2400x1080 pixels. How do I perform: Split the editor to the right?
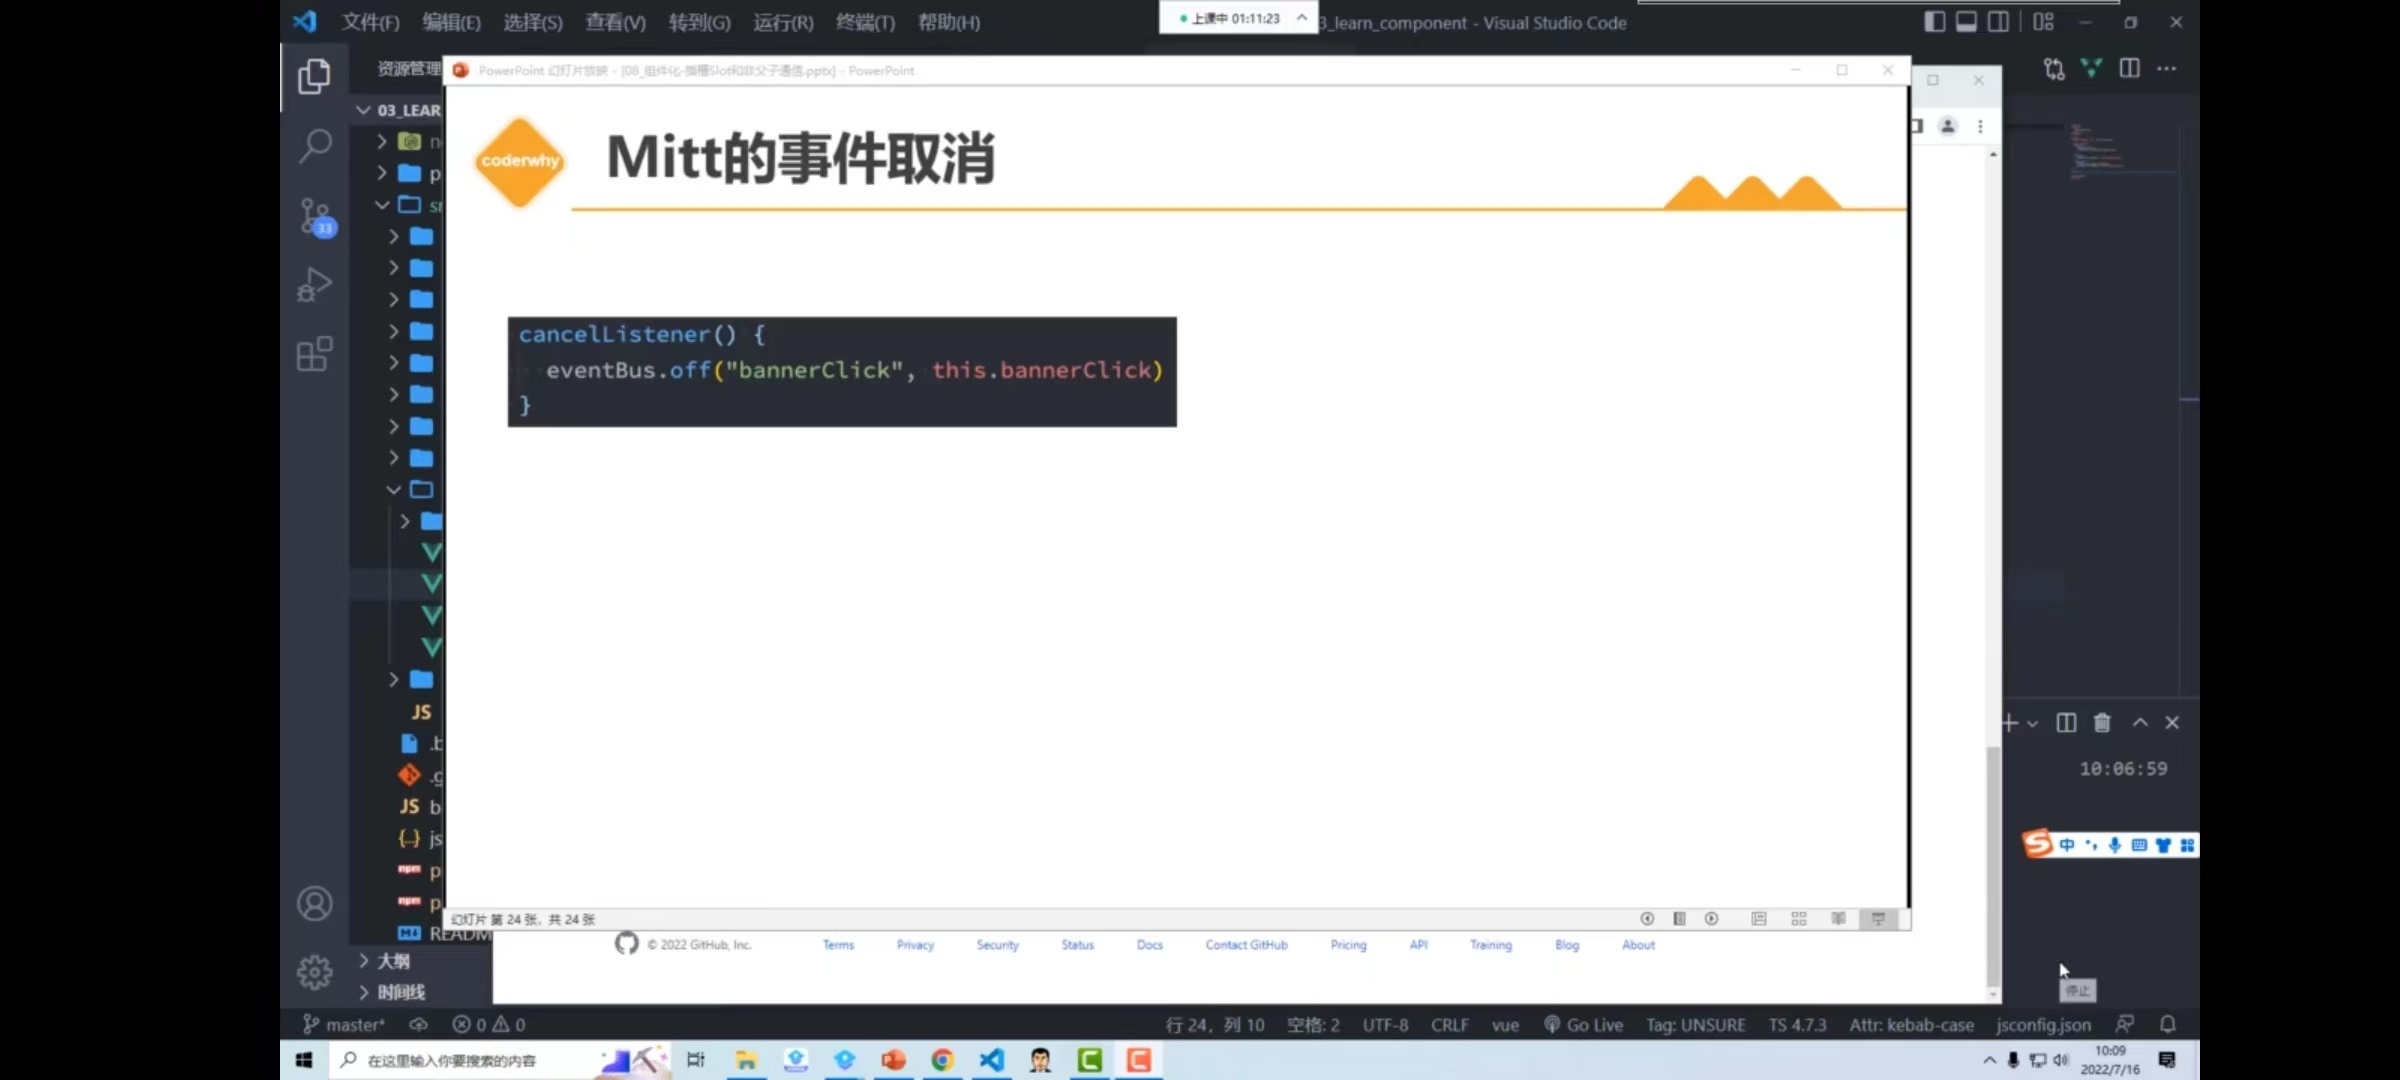pyautogui.click(x=2129, y=68)
